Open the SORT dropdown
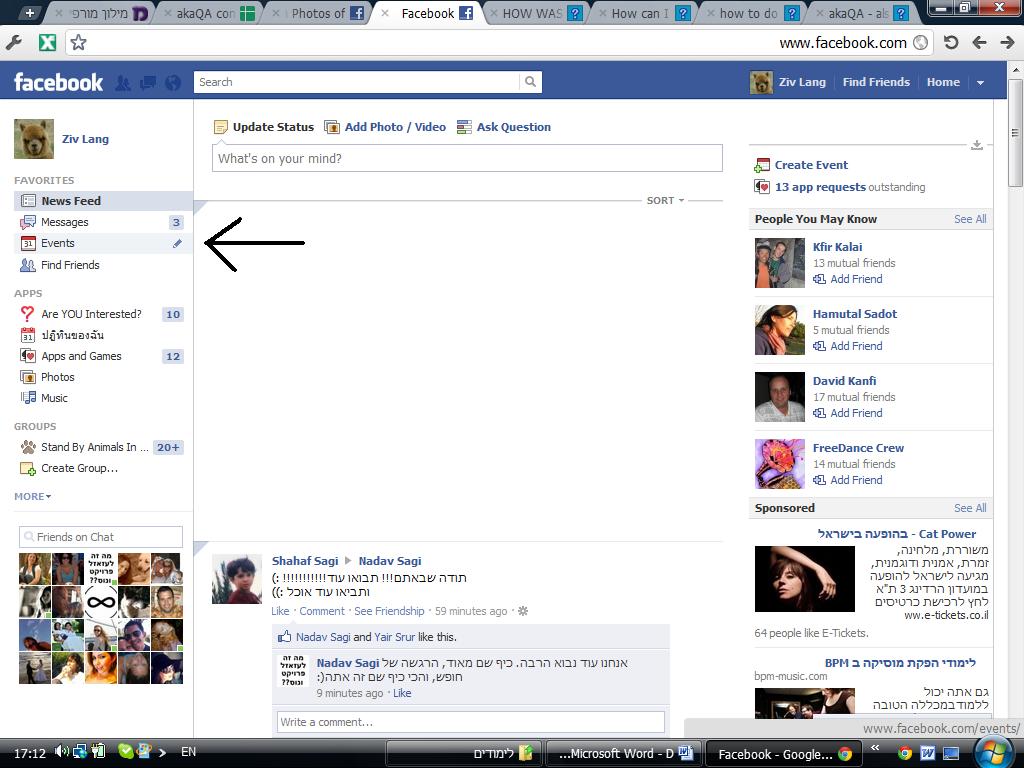This screenshot has height=768, width=1024. click(665, 200)
